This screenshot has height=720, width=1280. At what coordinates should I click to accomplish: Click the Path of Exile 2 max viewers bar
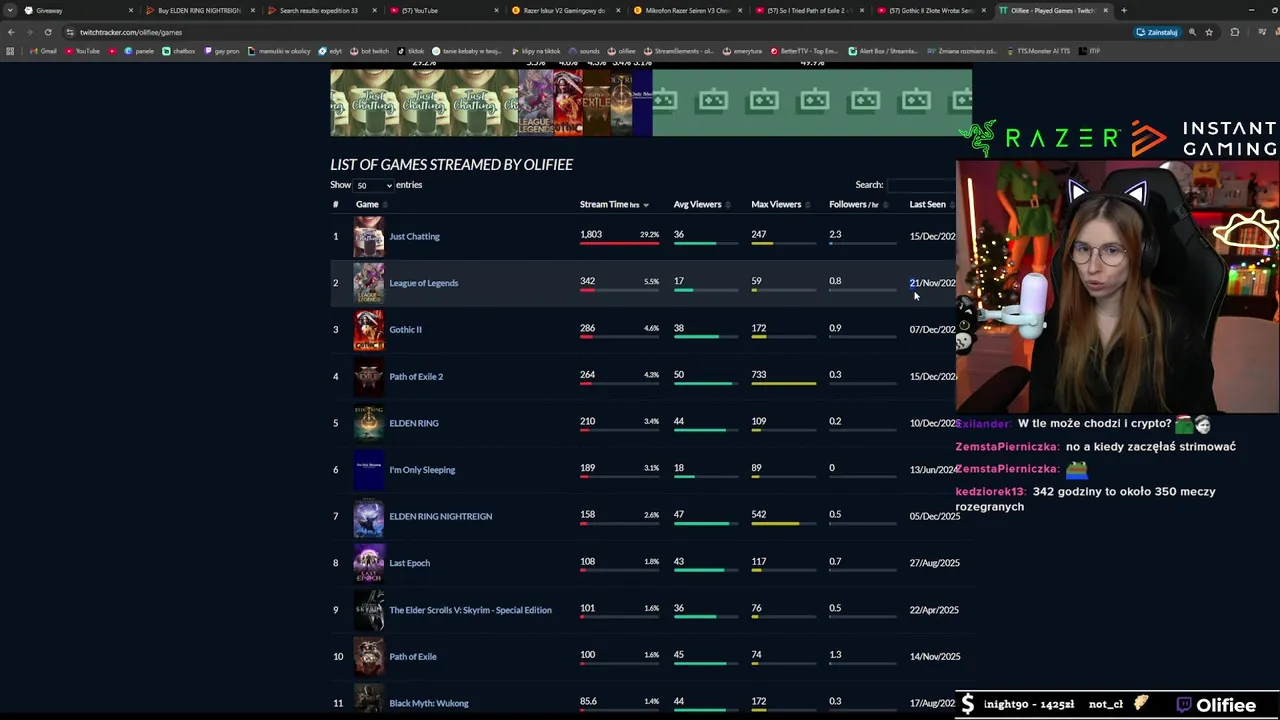point(784,384)
